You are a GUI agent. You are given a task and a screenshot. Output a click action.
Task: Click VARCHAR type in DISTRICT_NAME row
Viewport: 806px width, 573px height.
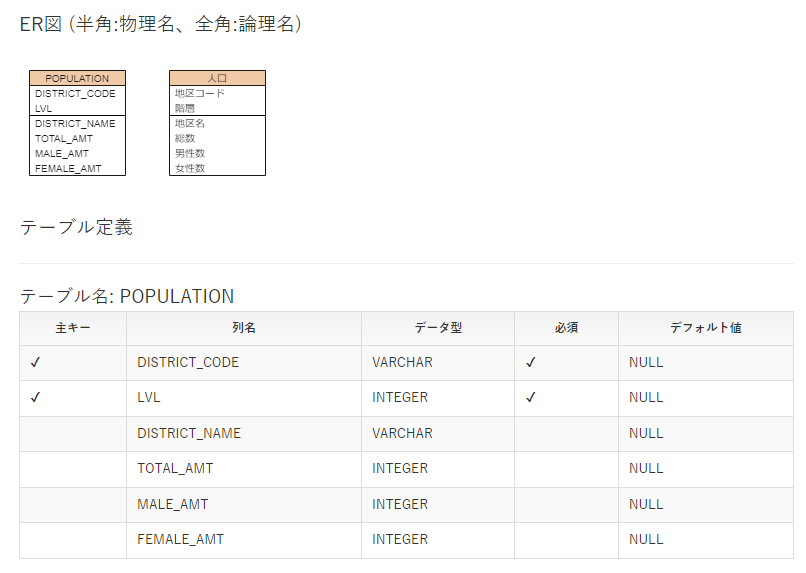[402, 434]
